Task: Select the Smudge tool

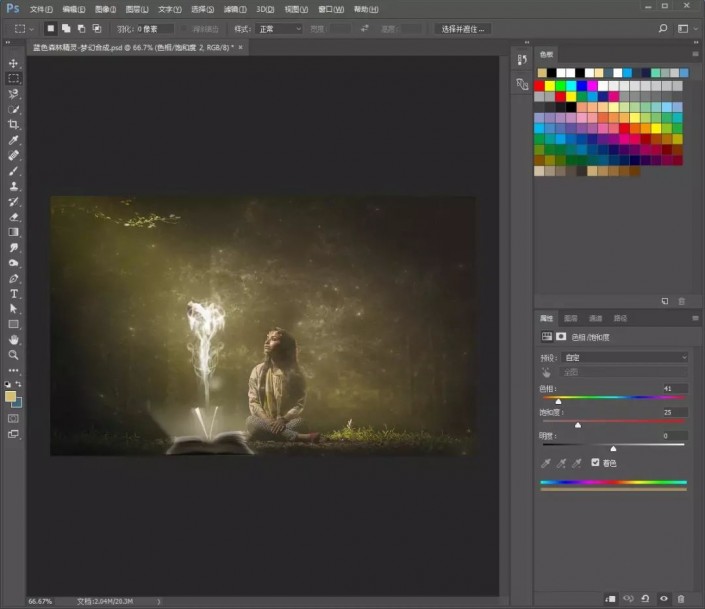Action: [x=13, y=247]
